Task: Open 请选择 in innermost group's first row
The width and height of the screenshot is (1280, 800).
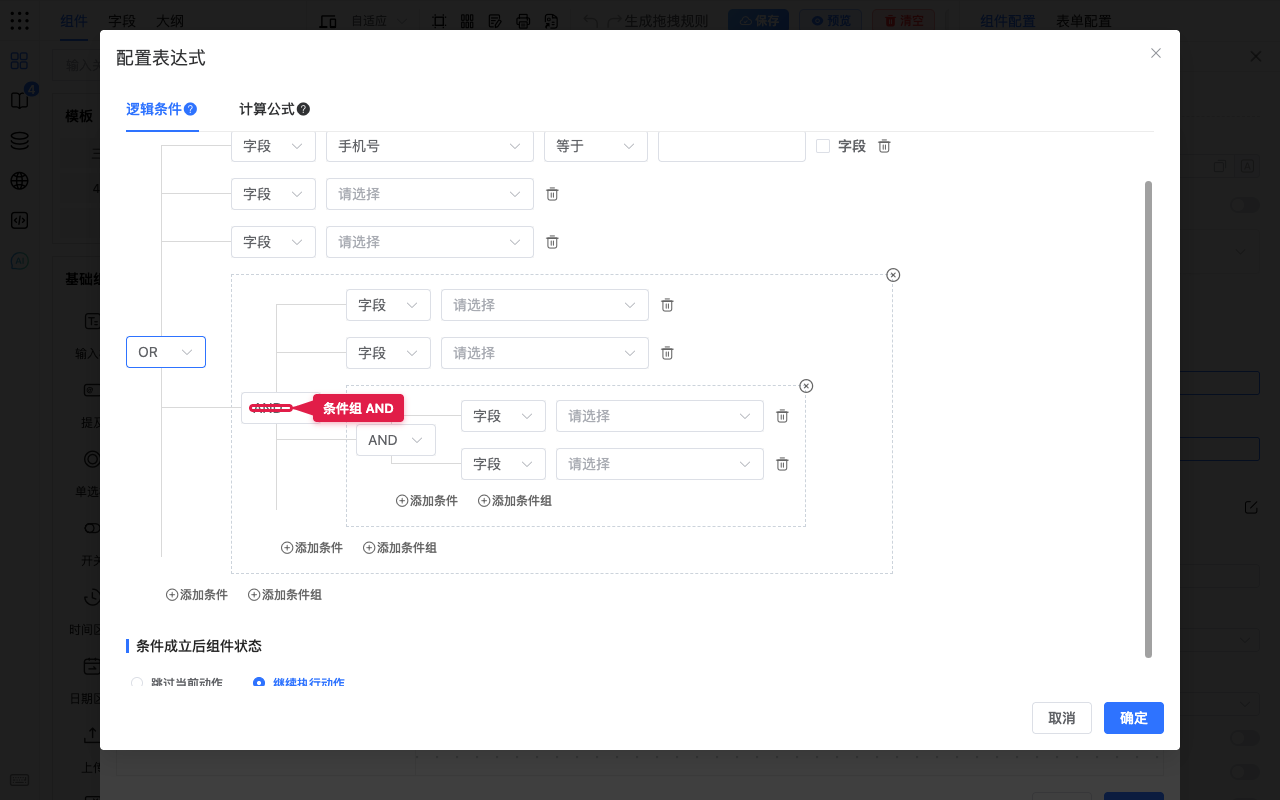Action: click(660, 416)
